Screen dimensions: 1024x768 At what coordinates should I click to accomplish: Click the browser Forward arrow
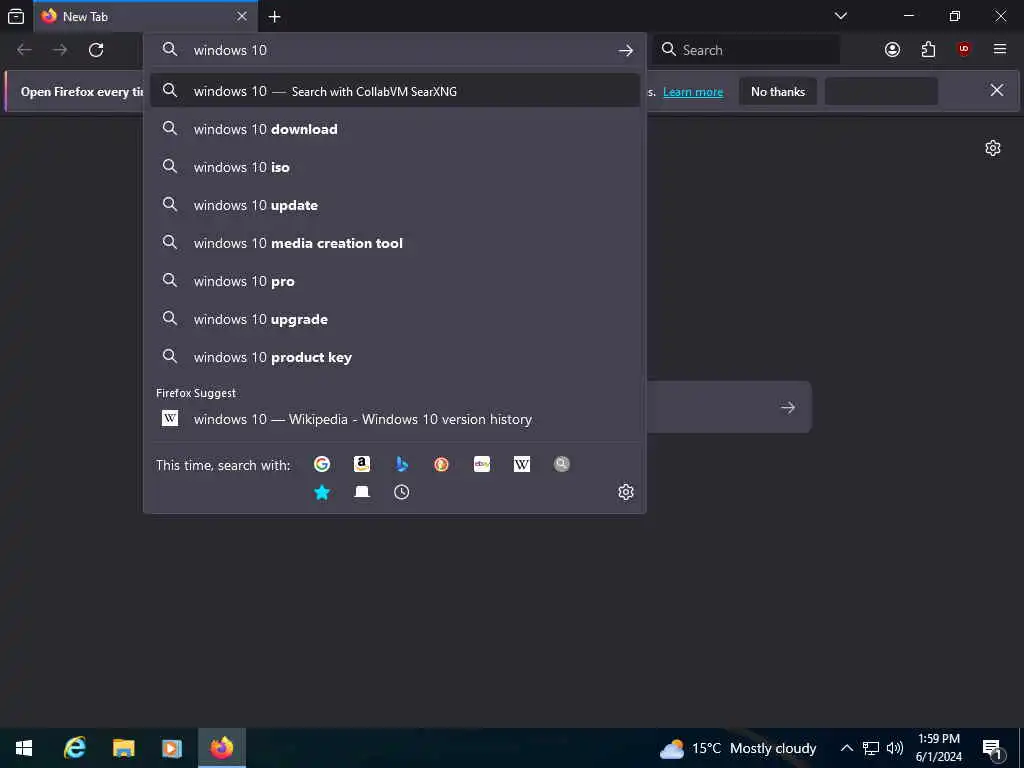[60, 50]
